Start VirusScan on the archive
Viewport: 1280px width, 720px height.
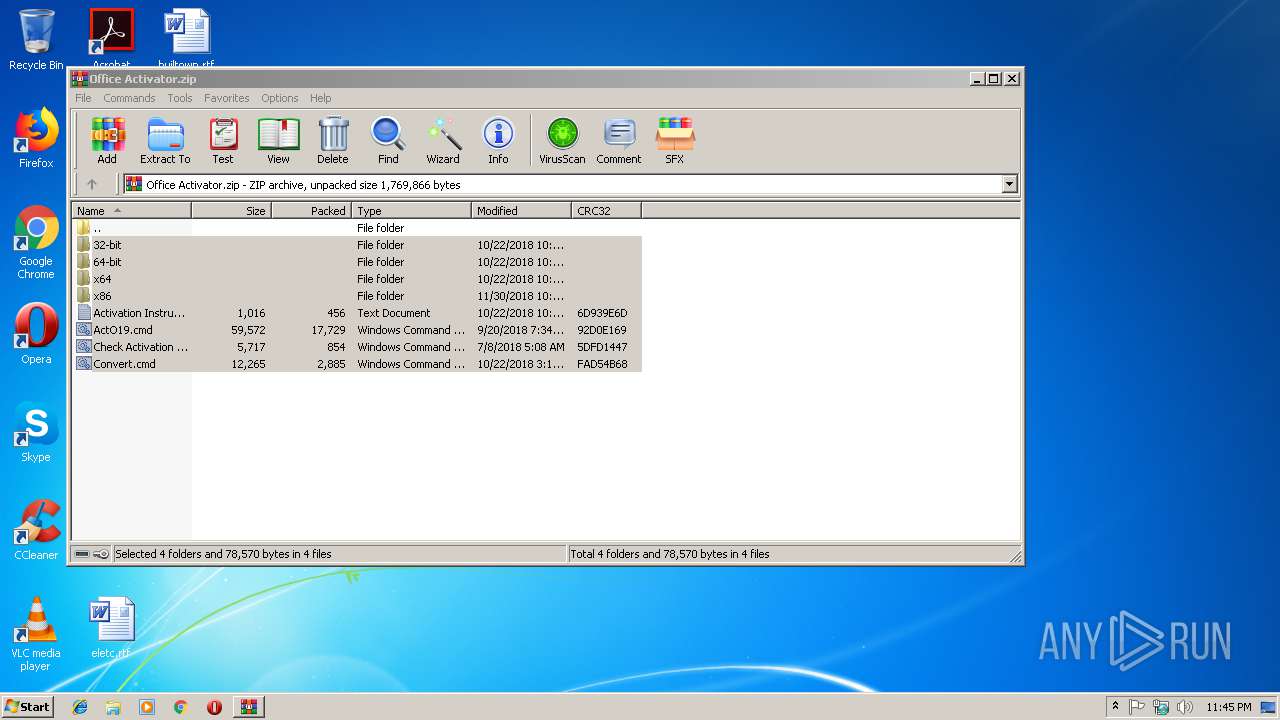(x=562, y=141)
